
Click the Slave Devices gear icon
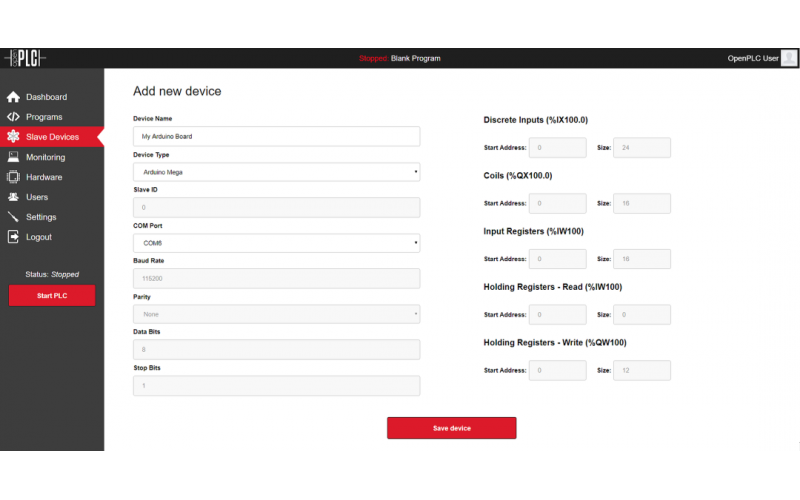pos(13,137)
